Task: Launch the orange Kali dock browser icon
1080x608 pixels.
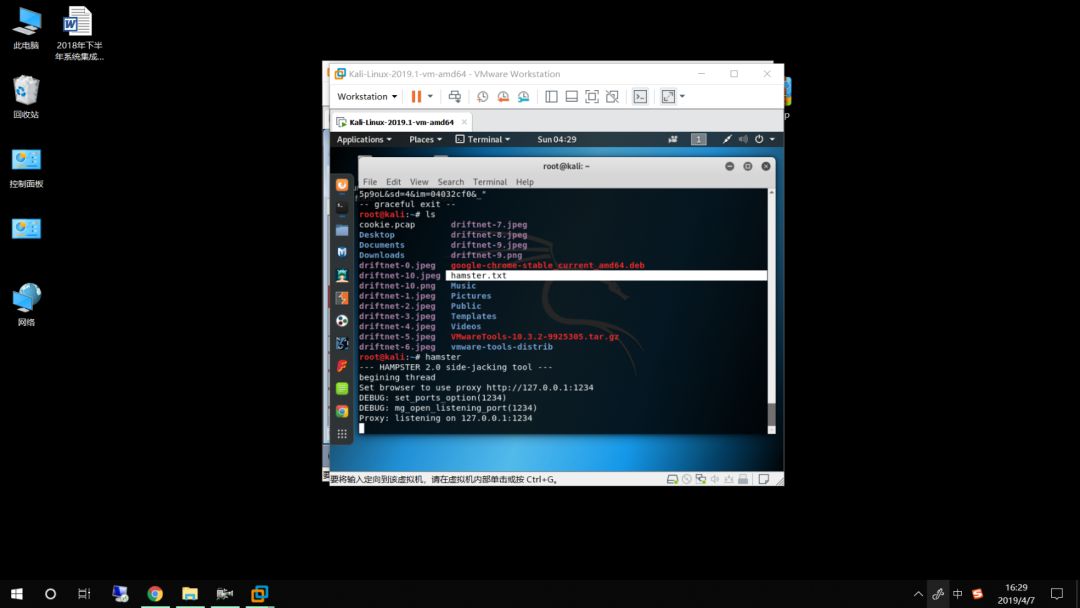Action: coord(342,185)
